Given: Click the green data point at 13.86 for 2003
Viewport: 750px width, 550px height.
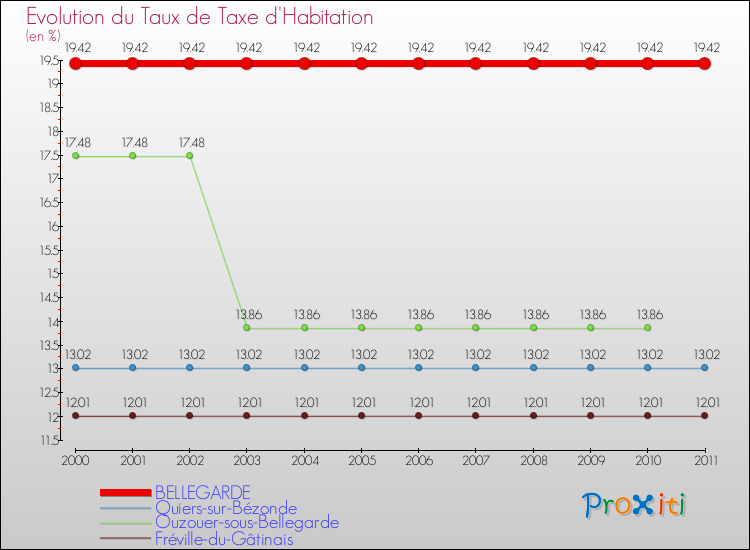Looking at the screenshot, I should pyautogui.click(x=246, y=328).
